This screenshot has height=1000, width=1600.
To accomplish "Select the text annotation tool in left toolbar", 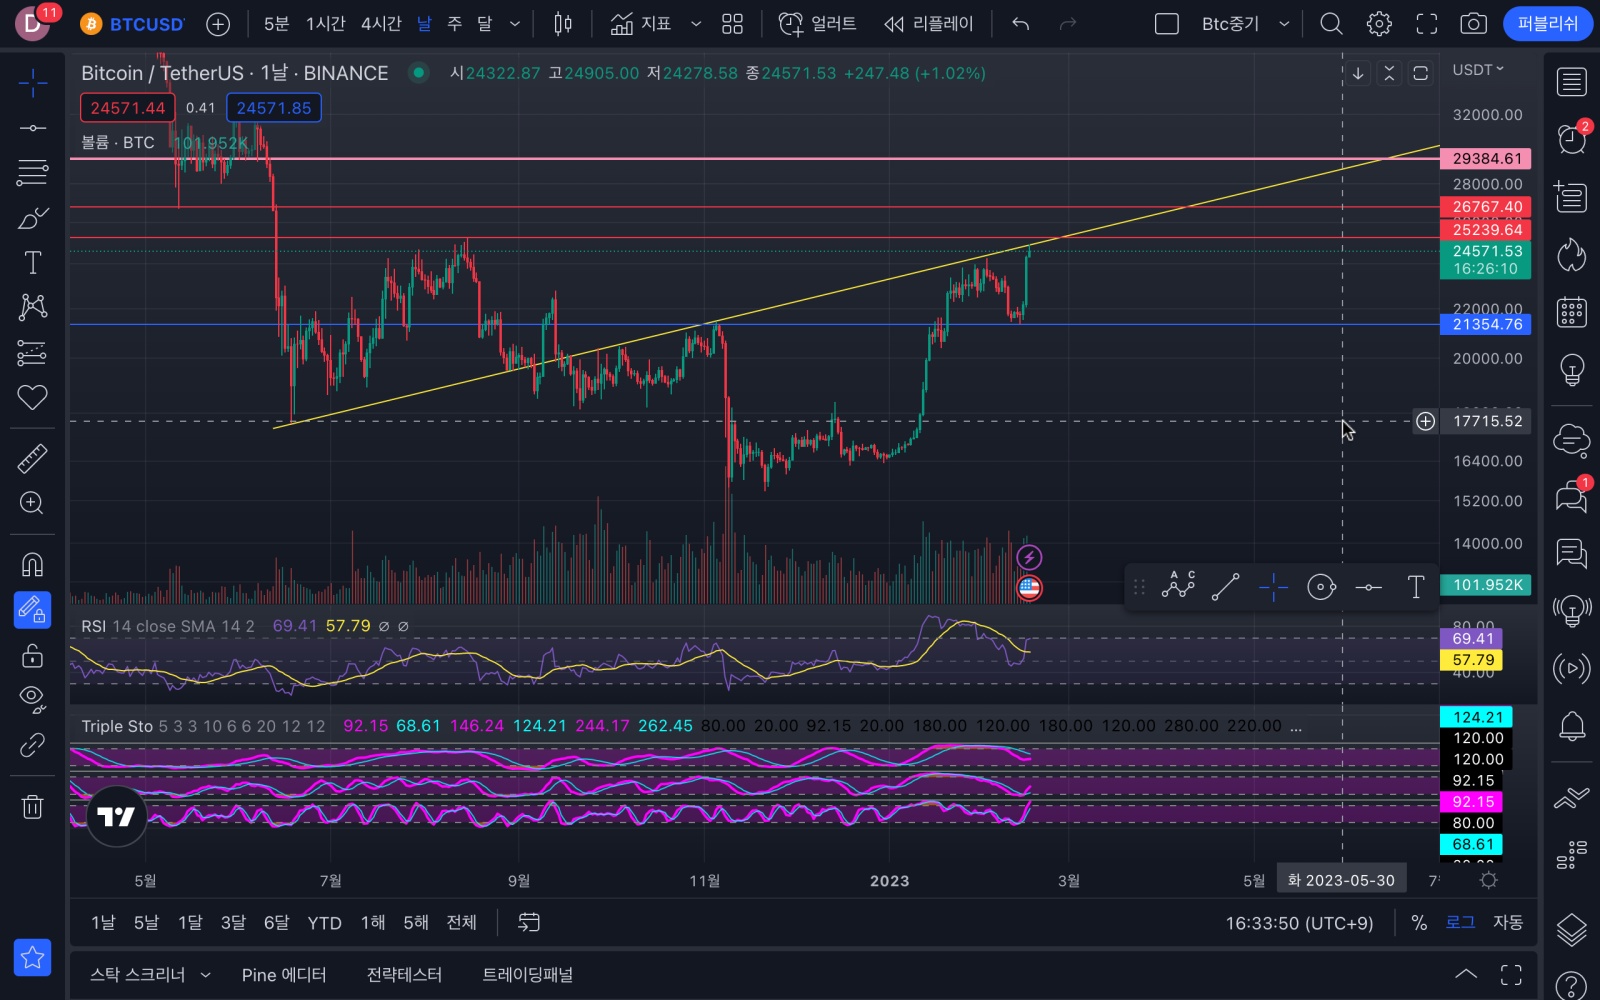I will [x=32, y=263].
